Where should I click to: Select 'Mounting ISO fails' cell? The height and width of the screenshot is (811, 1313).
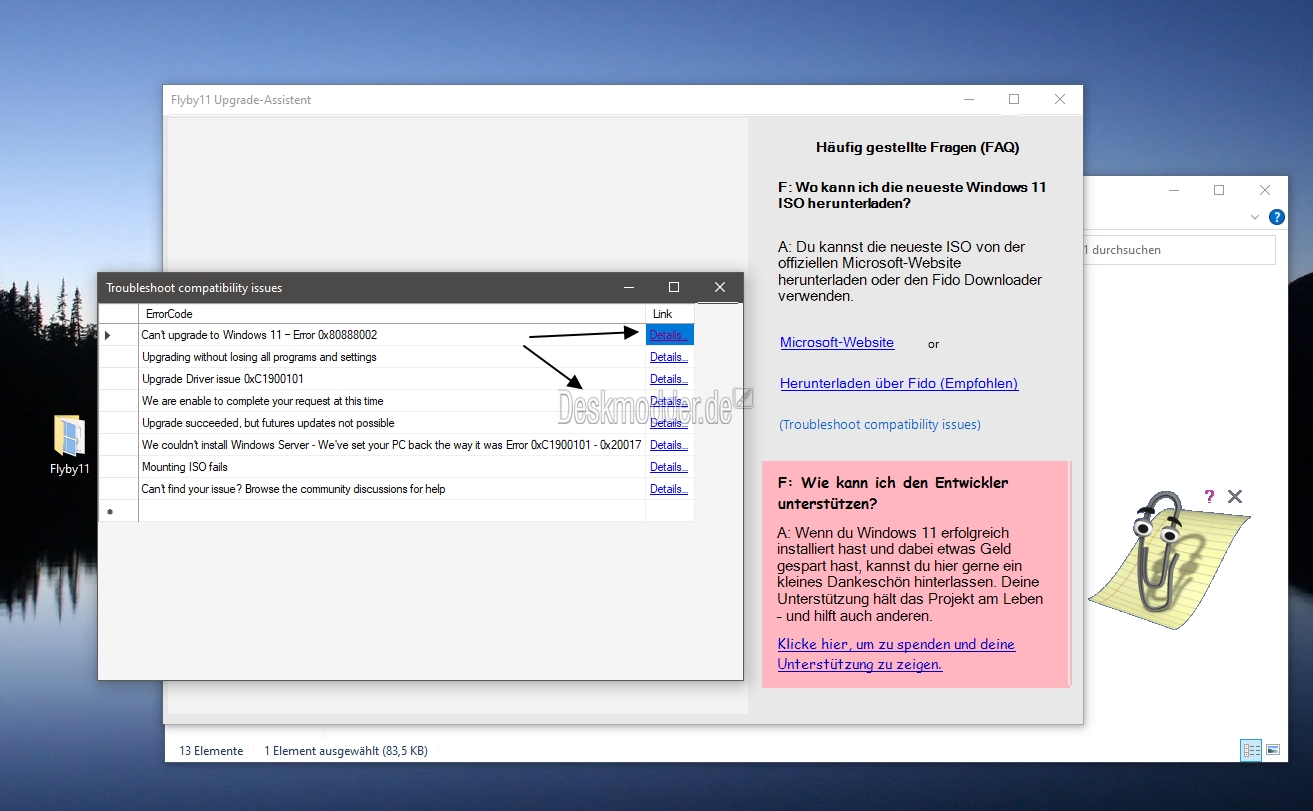pos(392,467)
